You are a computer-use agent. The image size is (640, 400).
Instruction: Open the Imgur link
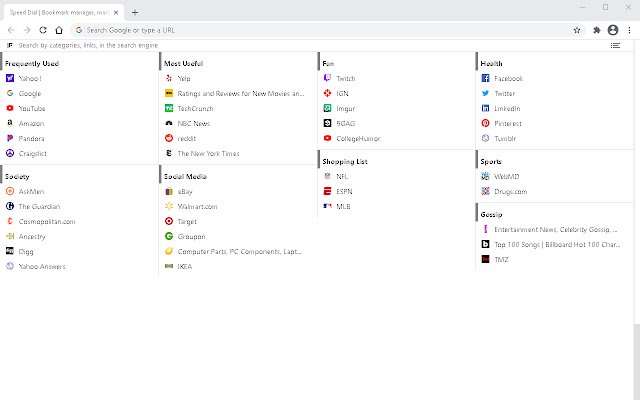[x=345, y=109]
